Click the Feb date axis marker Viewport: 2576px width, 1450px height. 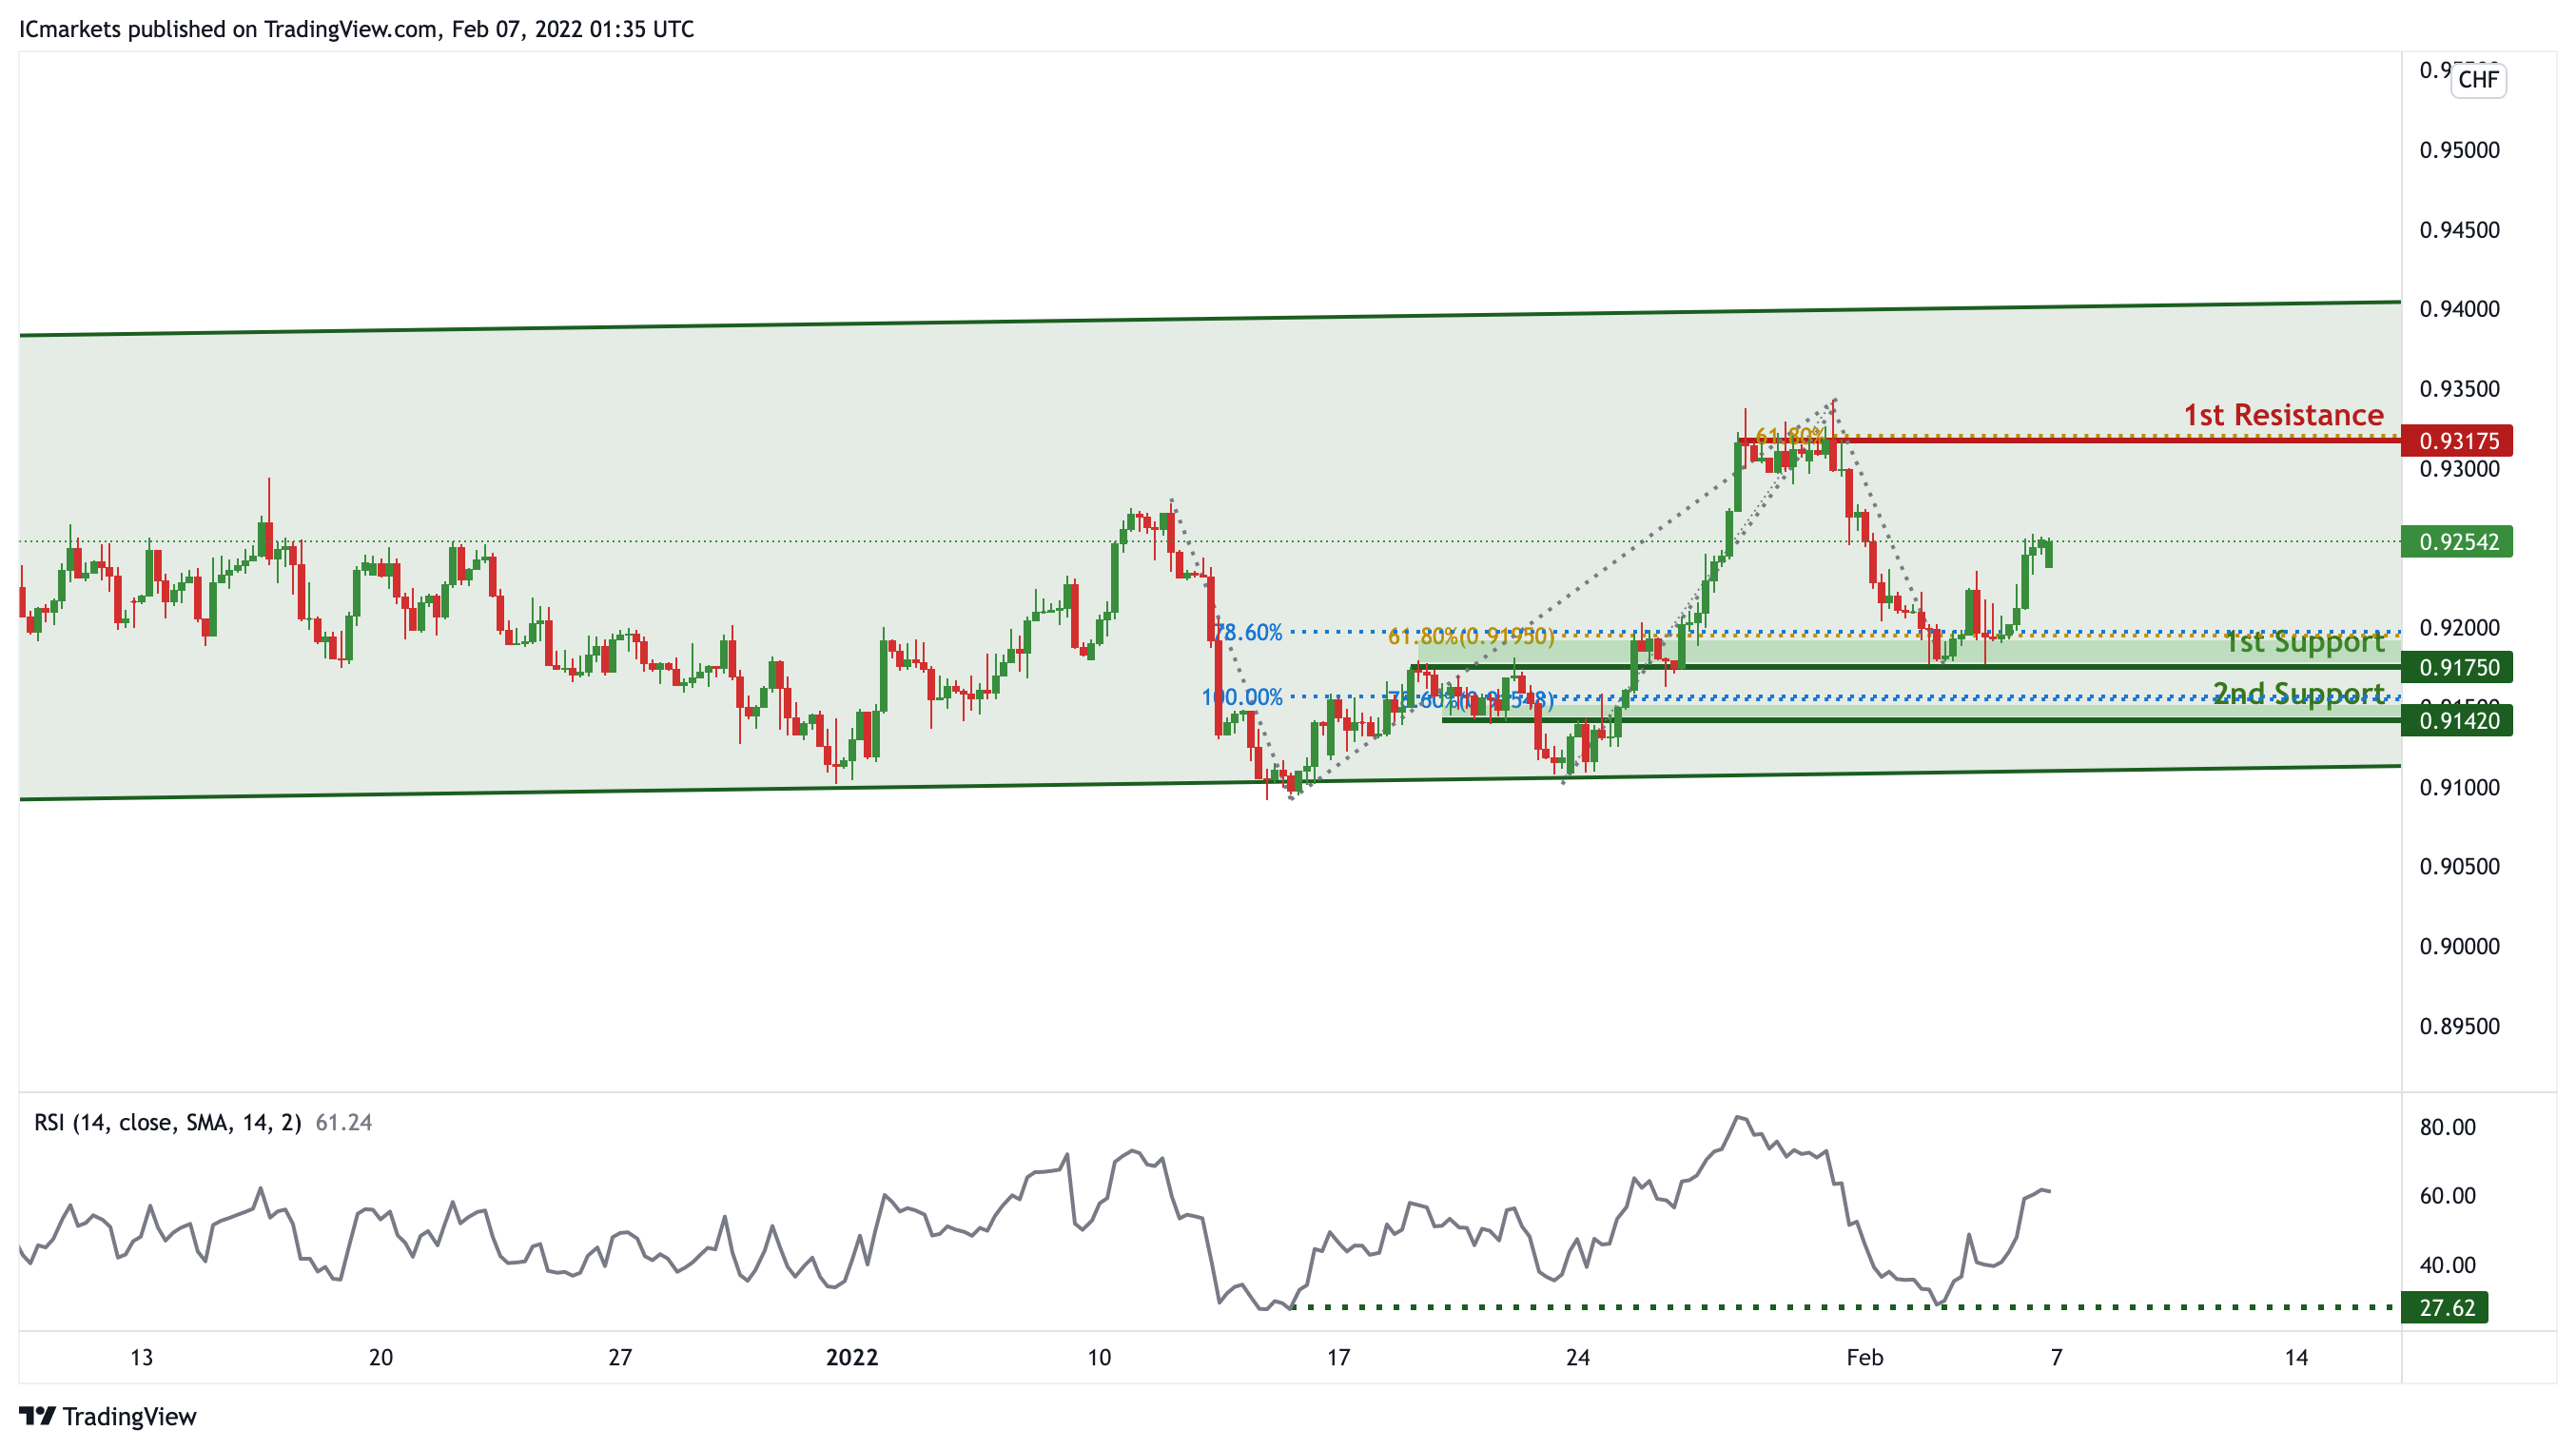point(1864,1358)
